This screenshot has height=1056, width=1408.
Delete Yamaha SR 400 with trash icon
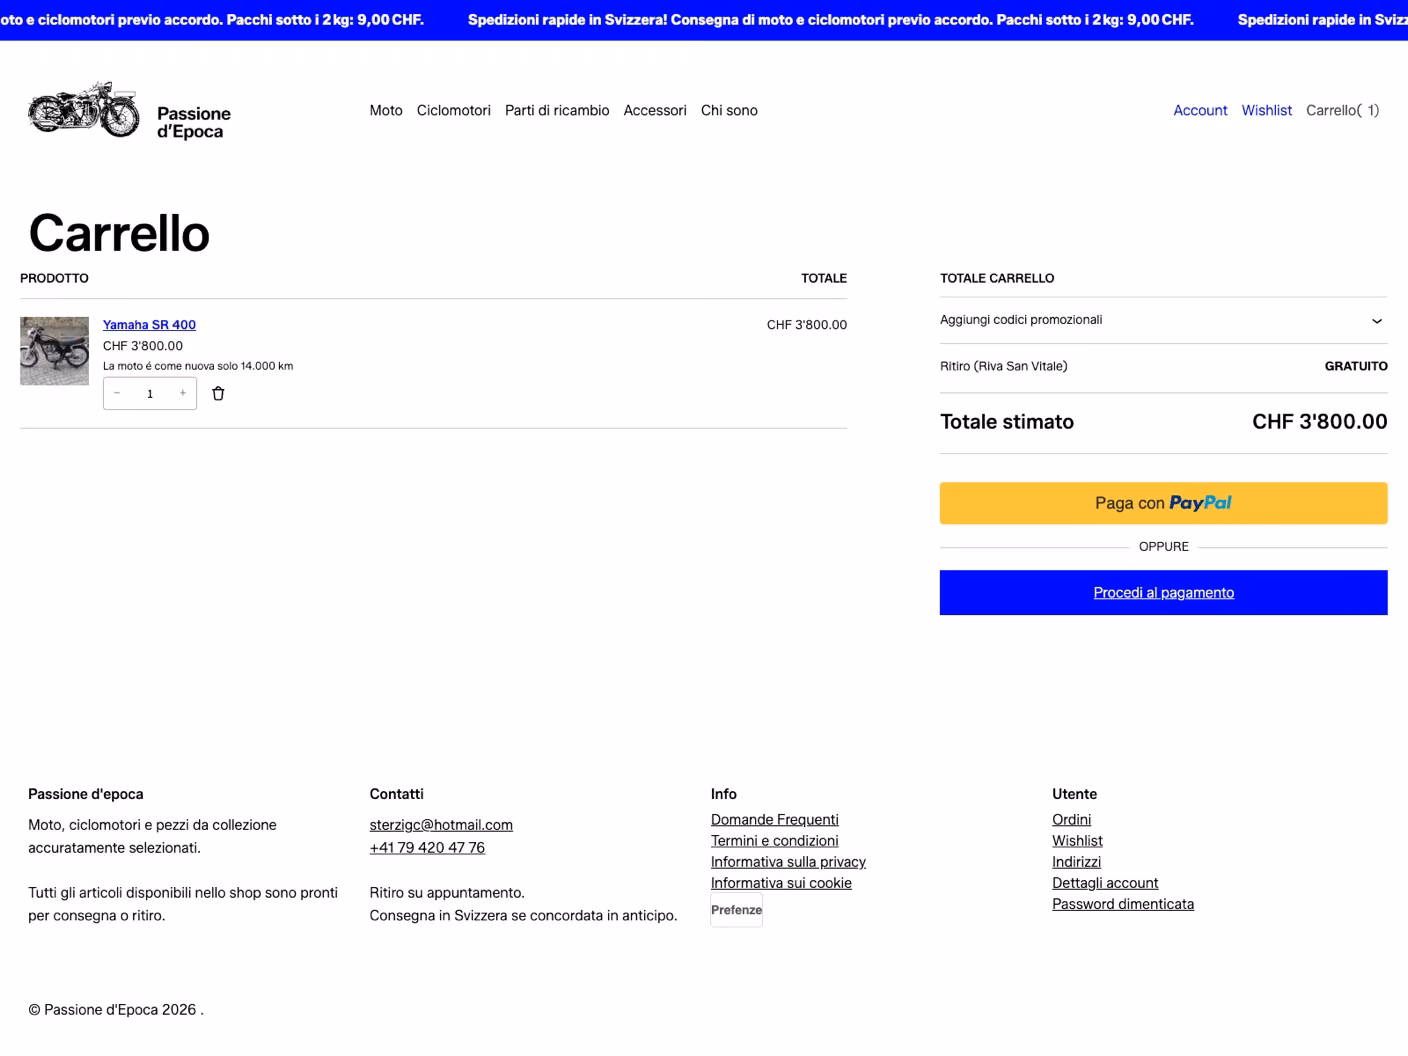[x=218, y=394]
